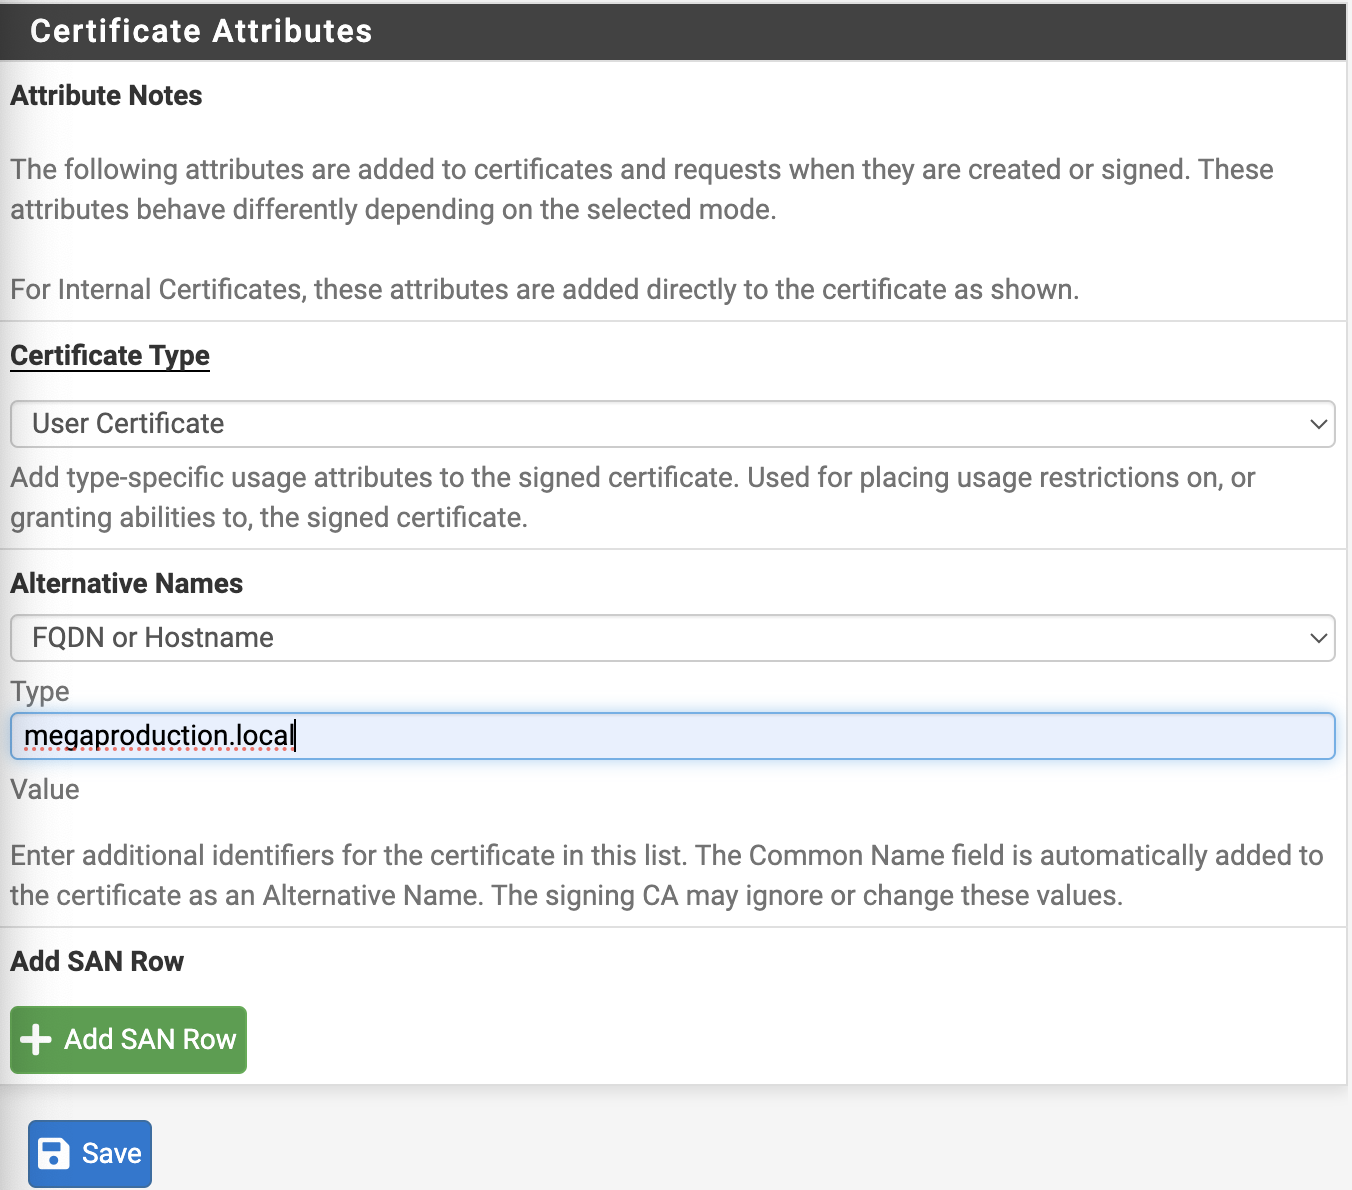
Task: Click the chevron arrow on FQDN or Hostname select
Action: click(x=1318, y=638)
